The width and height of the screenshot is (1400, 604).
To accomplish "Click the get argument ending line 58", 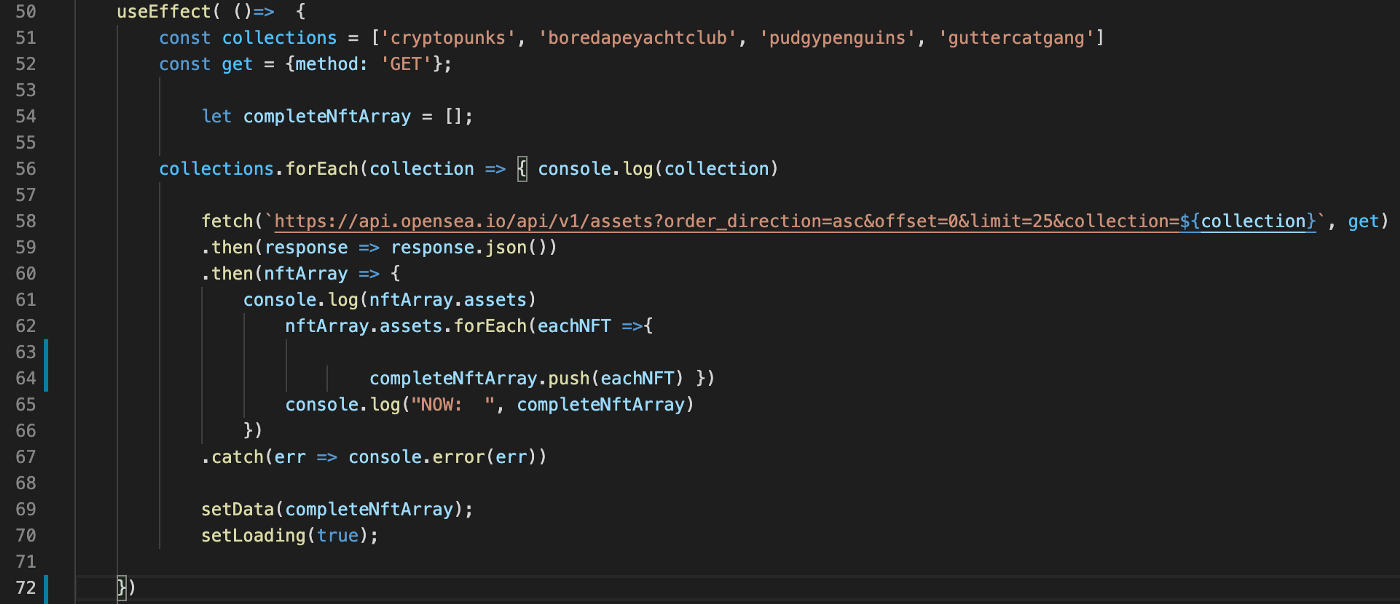I will click(1363, 221).
